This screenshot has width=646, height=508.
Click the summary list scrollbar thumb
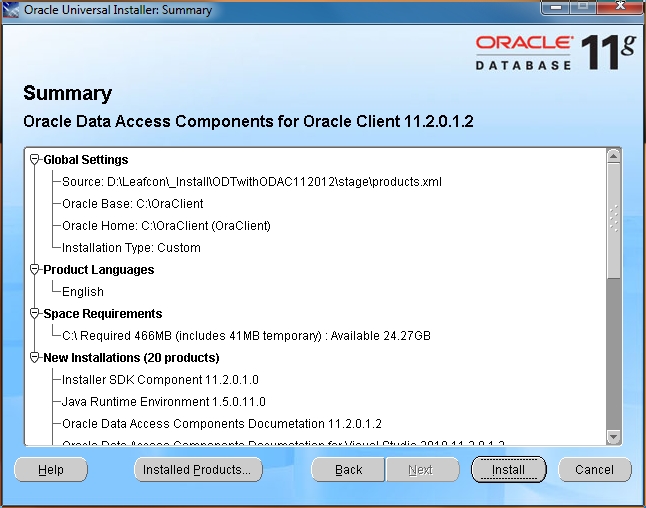tap(613, 221)
